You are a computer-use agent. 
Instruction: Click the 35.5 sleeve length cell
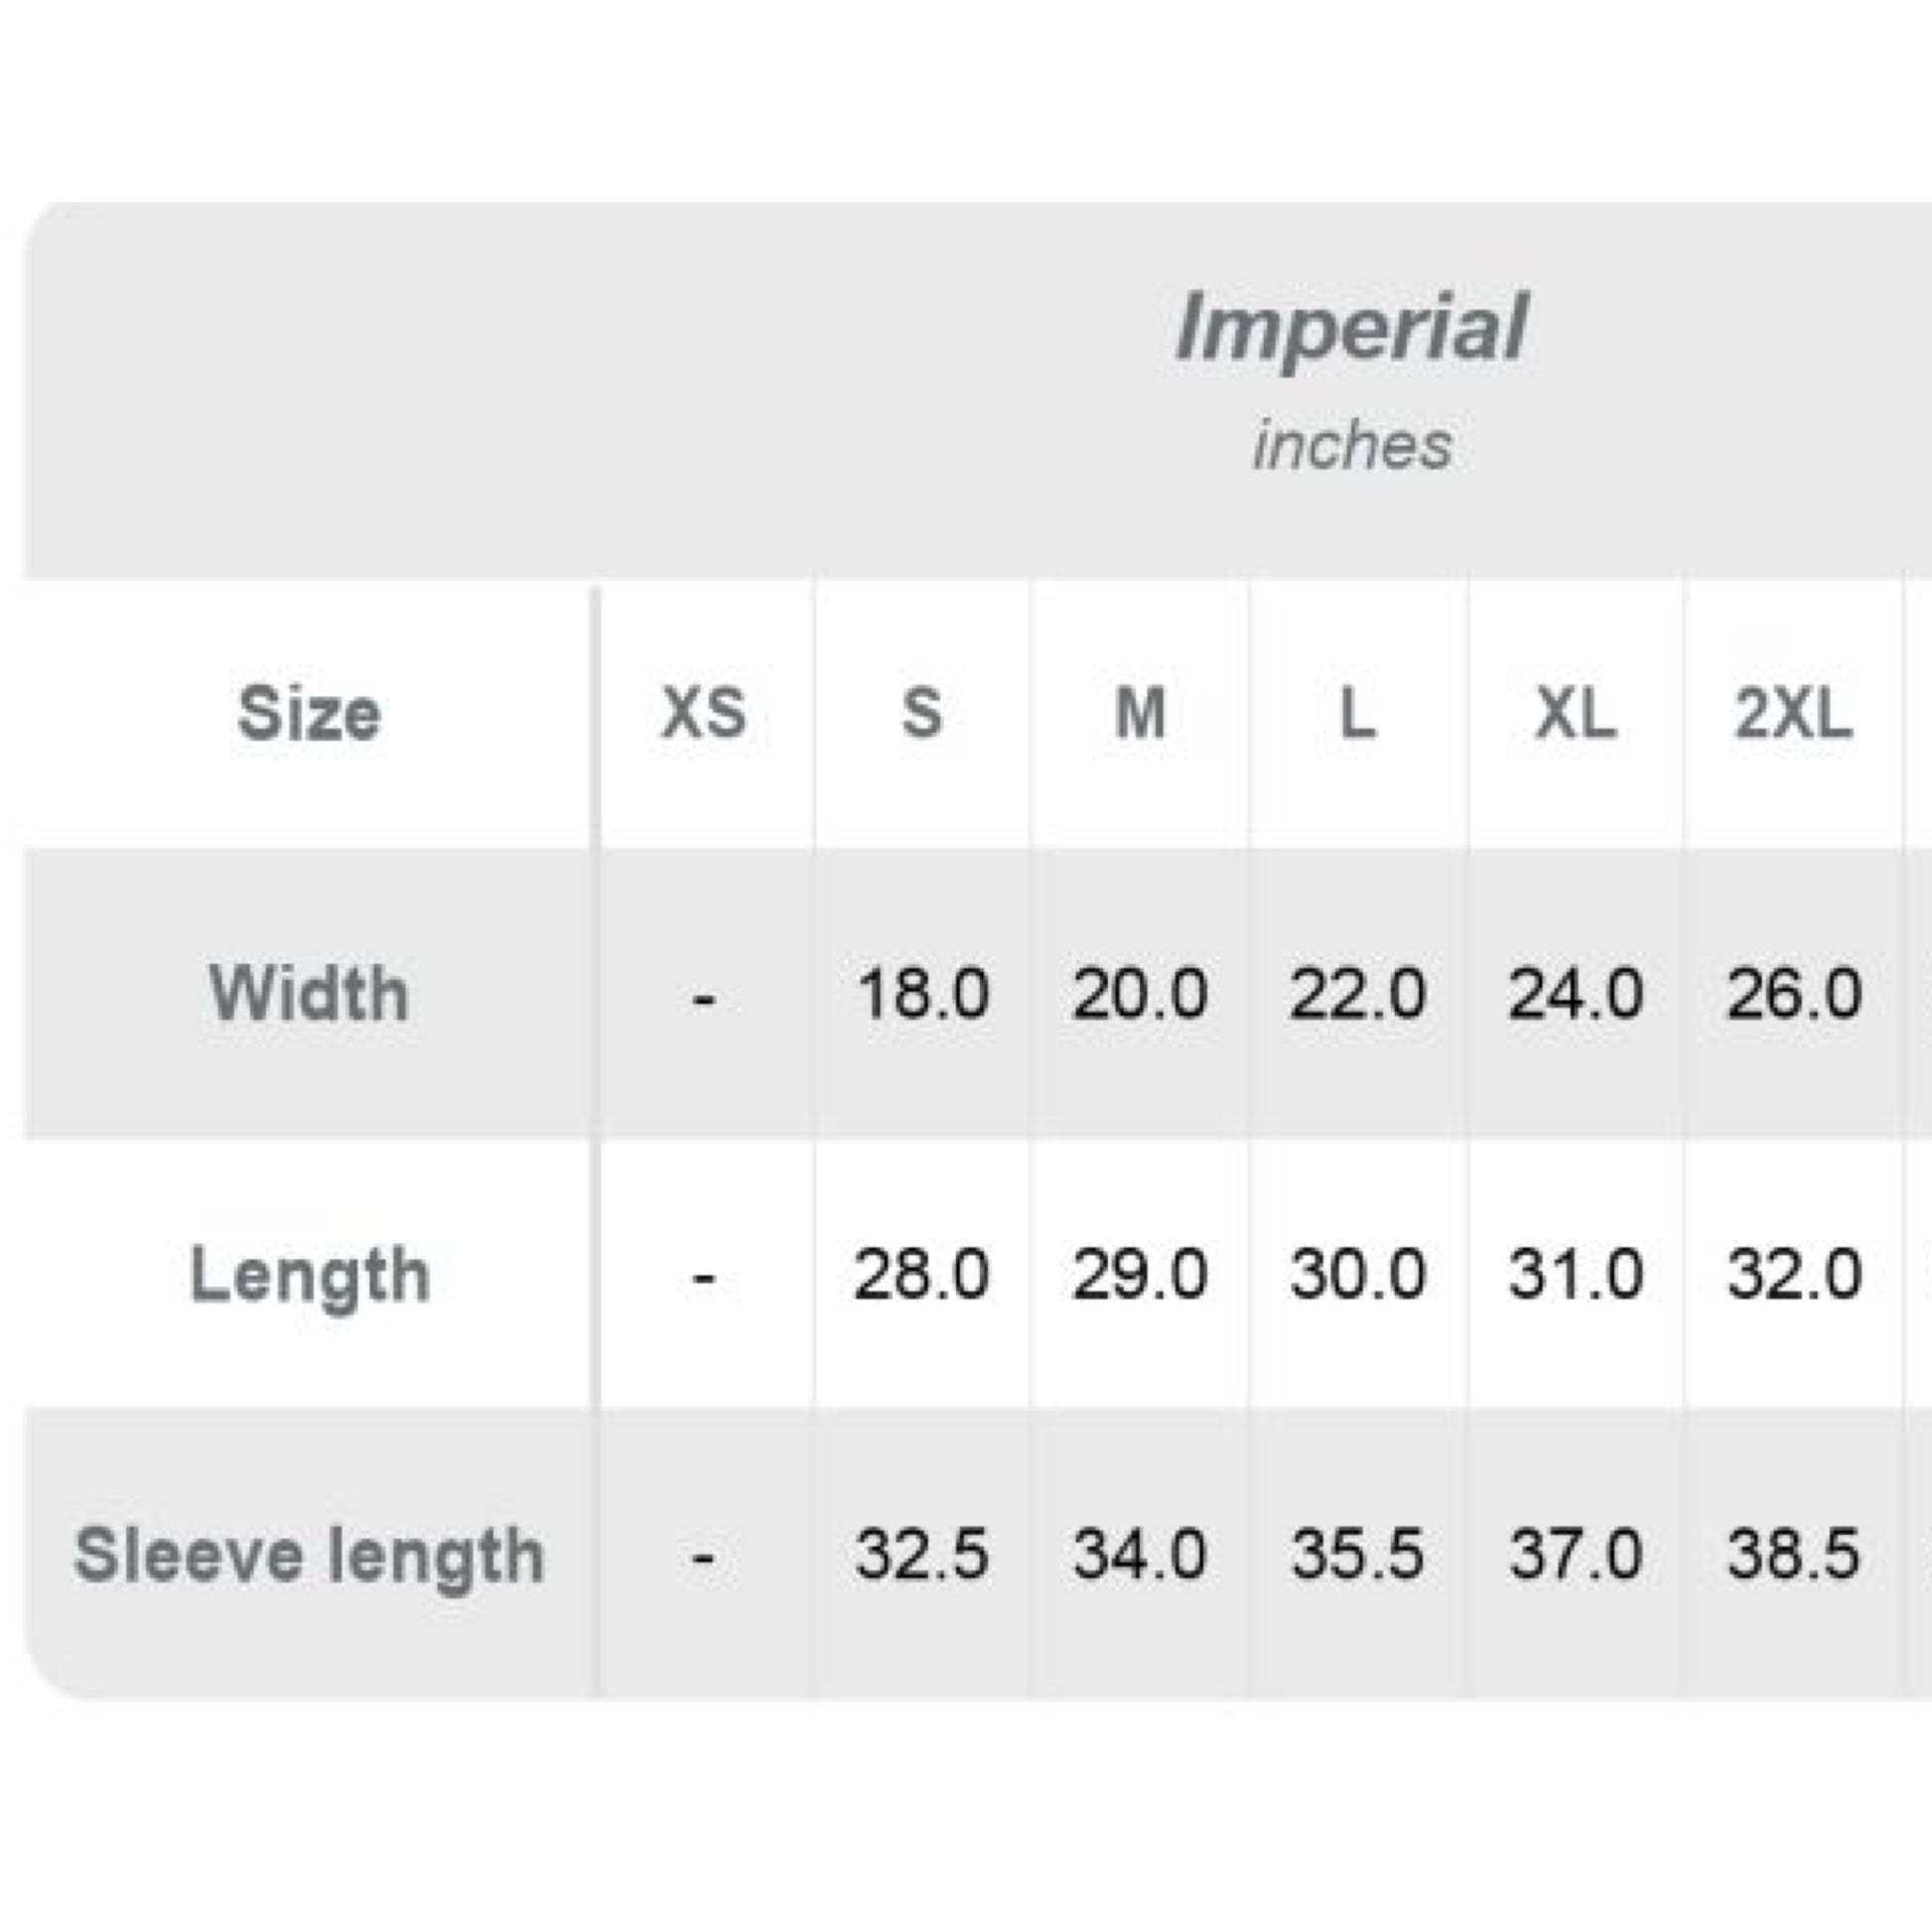[x=1357, y=1555]
